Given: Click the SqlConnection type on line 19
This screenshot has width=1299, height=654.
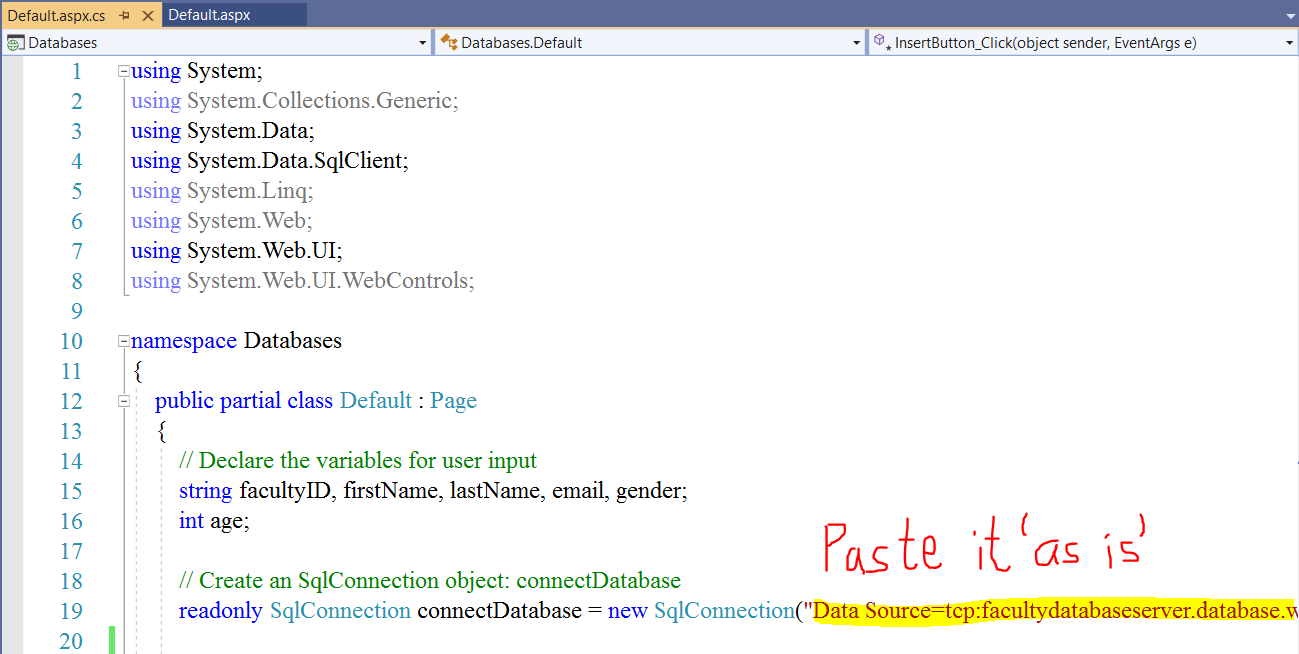Looking at the screenshot, I should (340, 611).
